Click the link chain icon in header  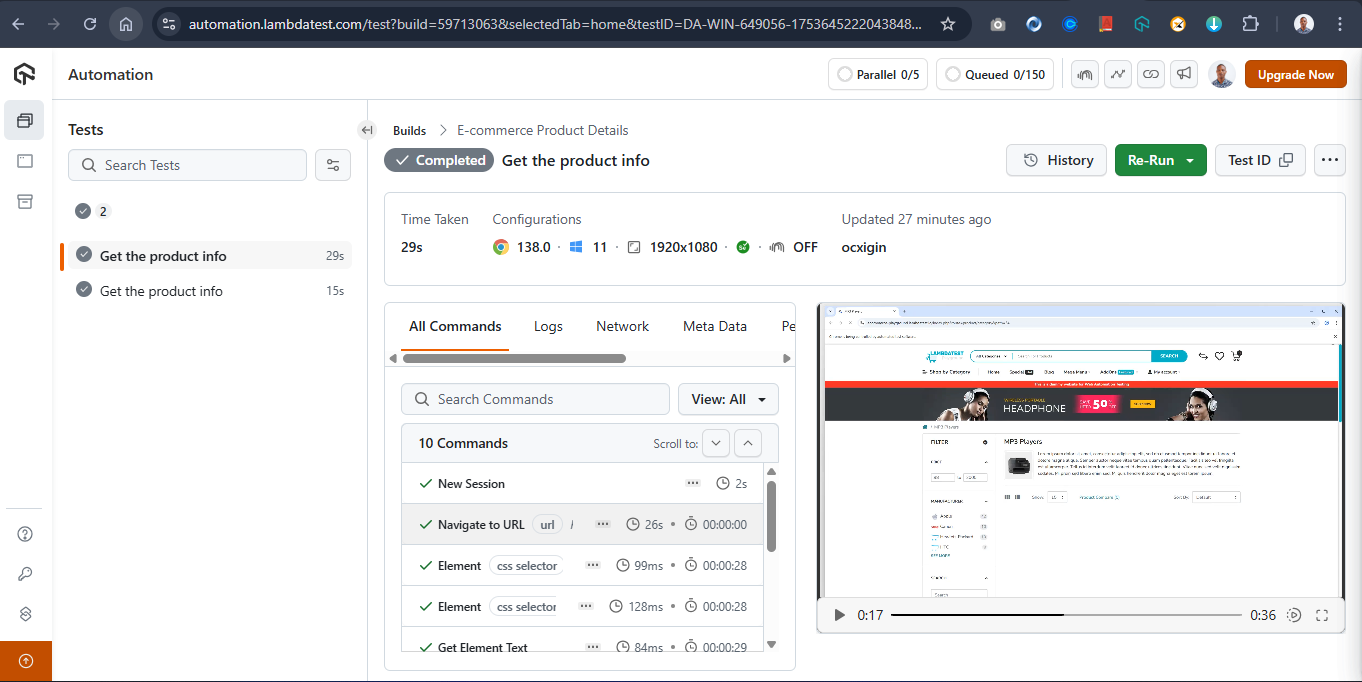pyautogui.click(x=1151, y=74)
